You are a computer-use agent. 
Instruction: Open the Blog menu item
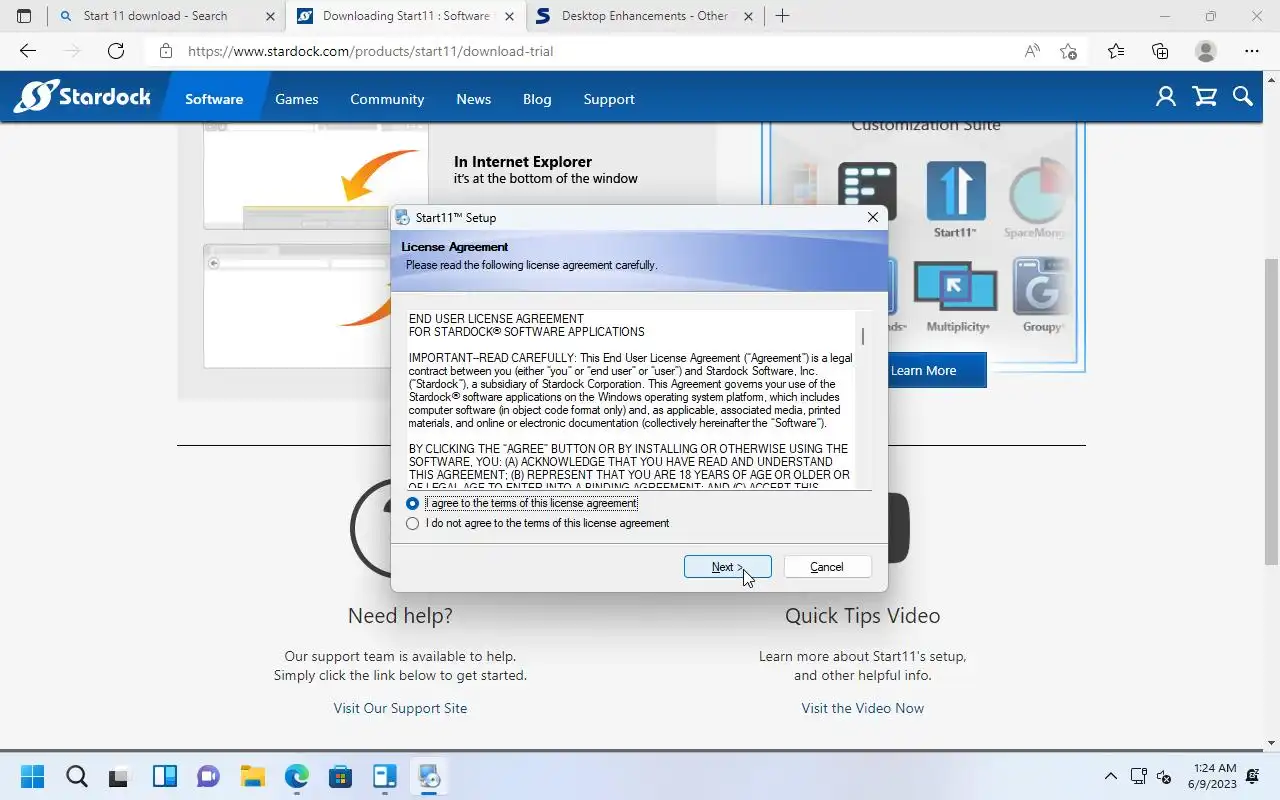tap(537, 99)
